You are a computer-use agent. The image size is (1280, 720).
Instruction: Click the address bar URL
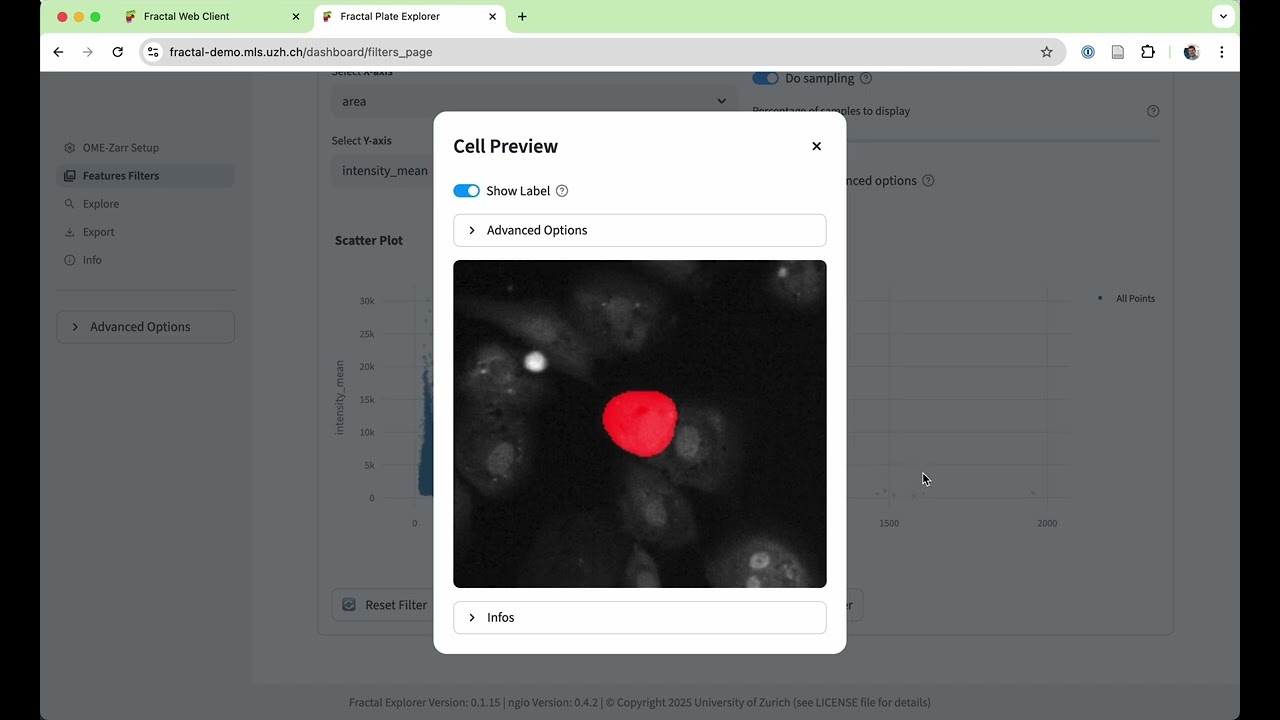(301, 52)
